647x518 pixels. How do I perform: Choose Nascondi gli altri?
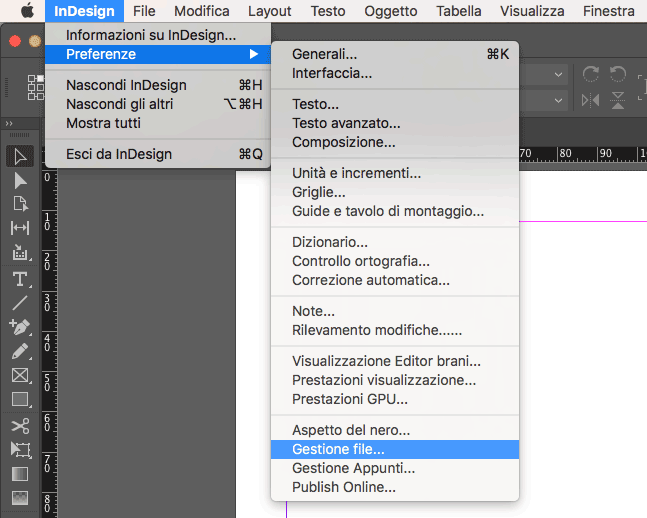coord(158,104)
